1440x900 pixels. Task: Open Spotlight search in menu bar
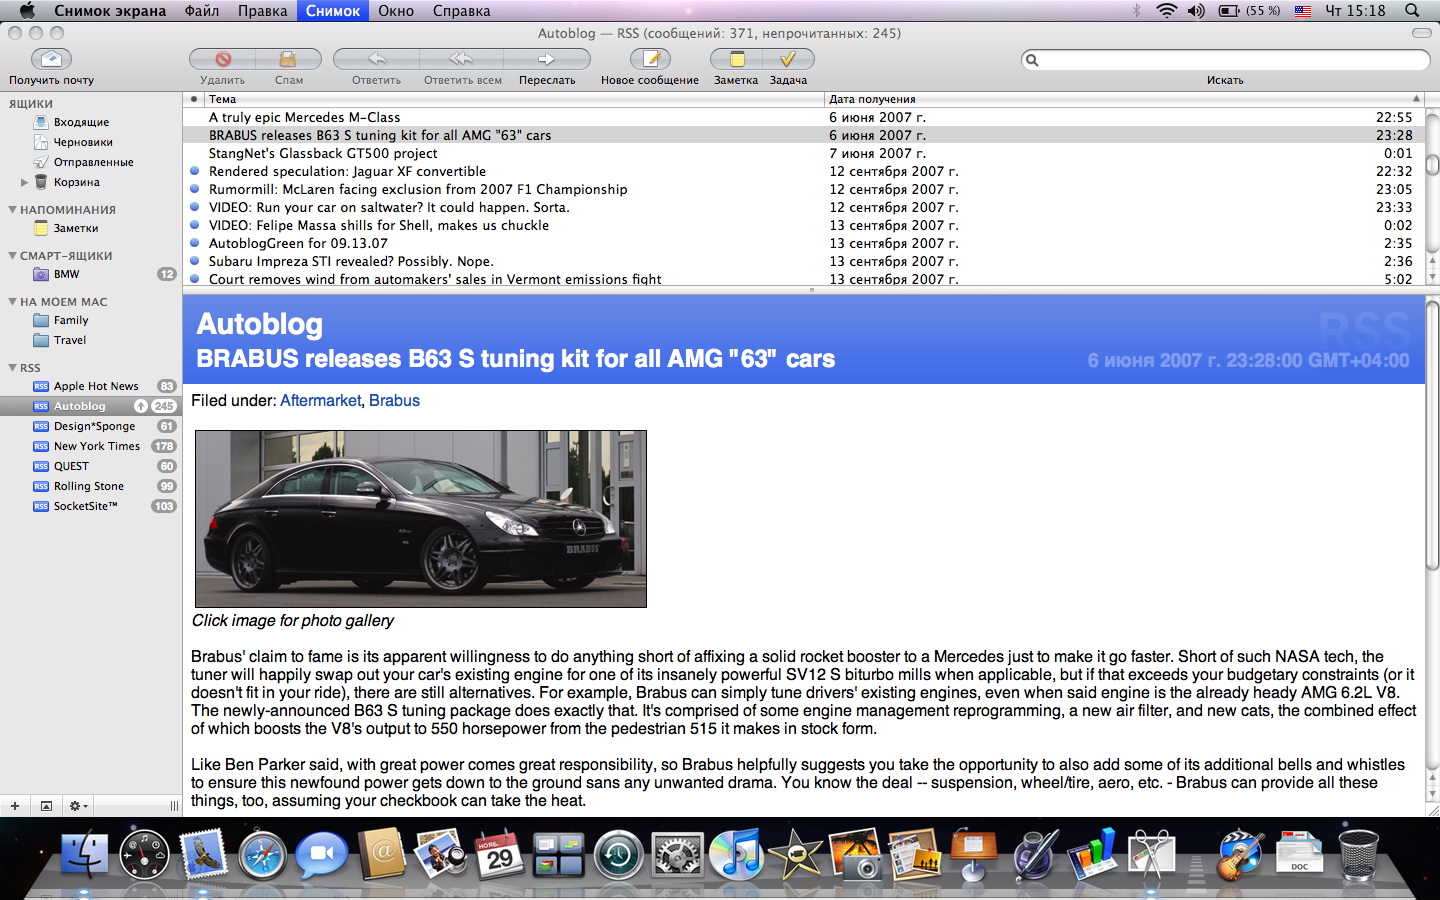point(1412,11)
